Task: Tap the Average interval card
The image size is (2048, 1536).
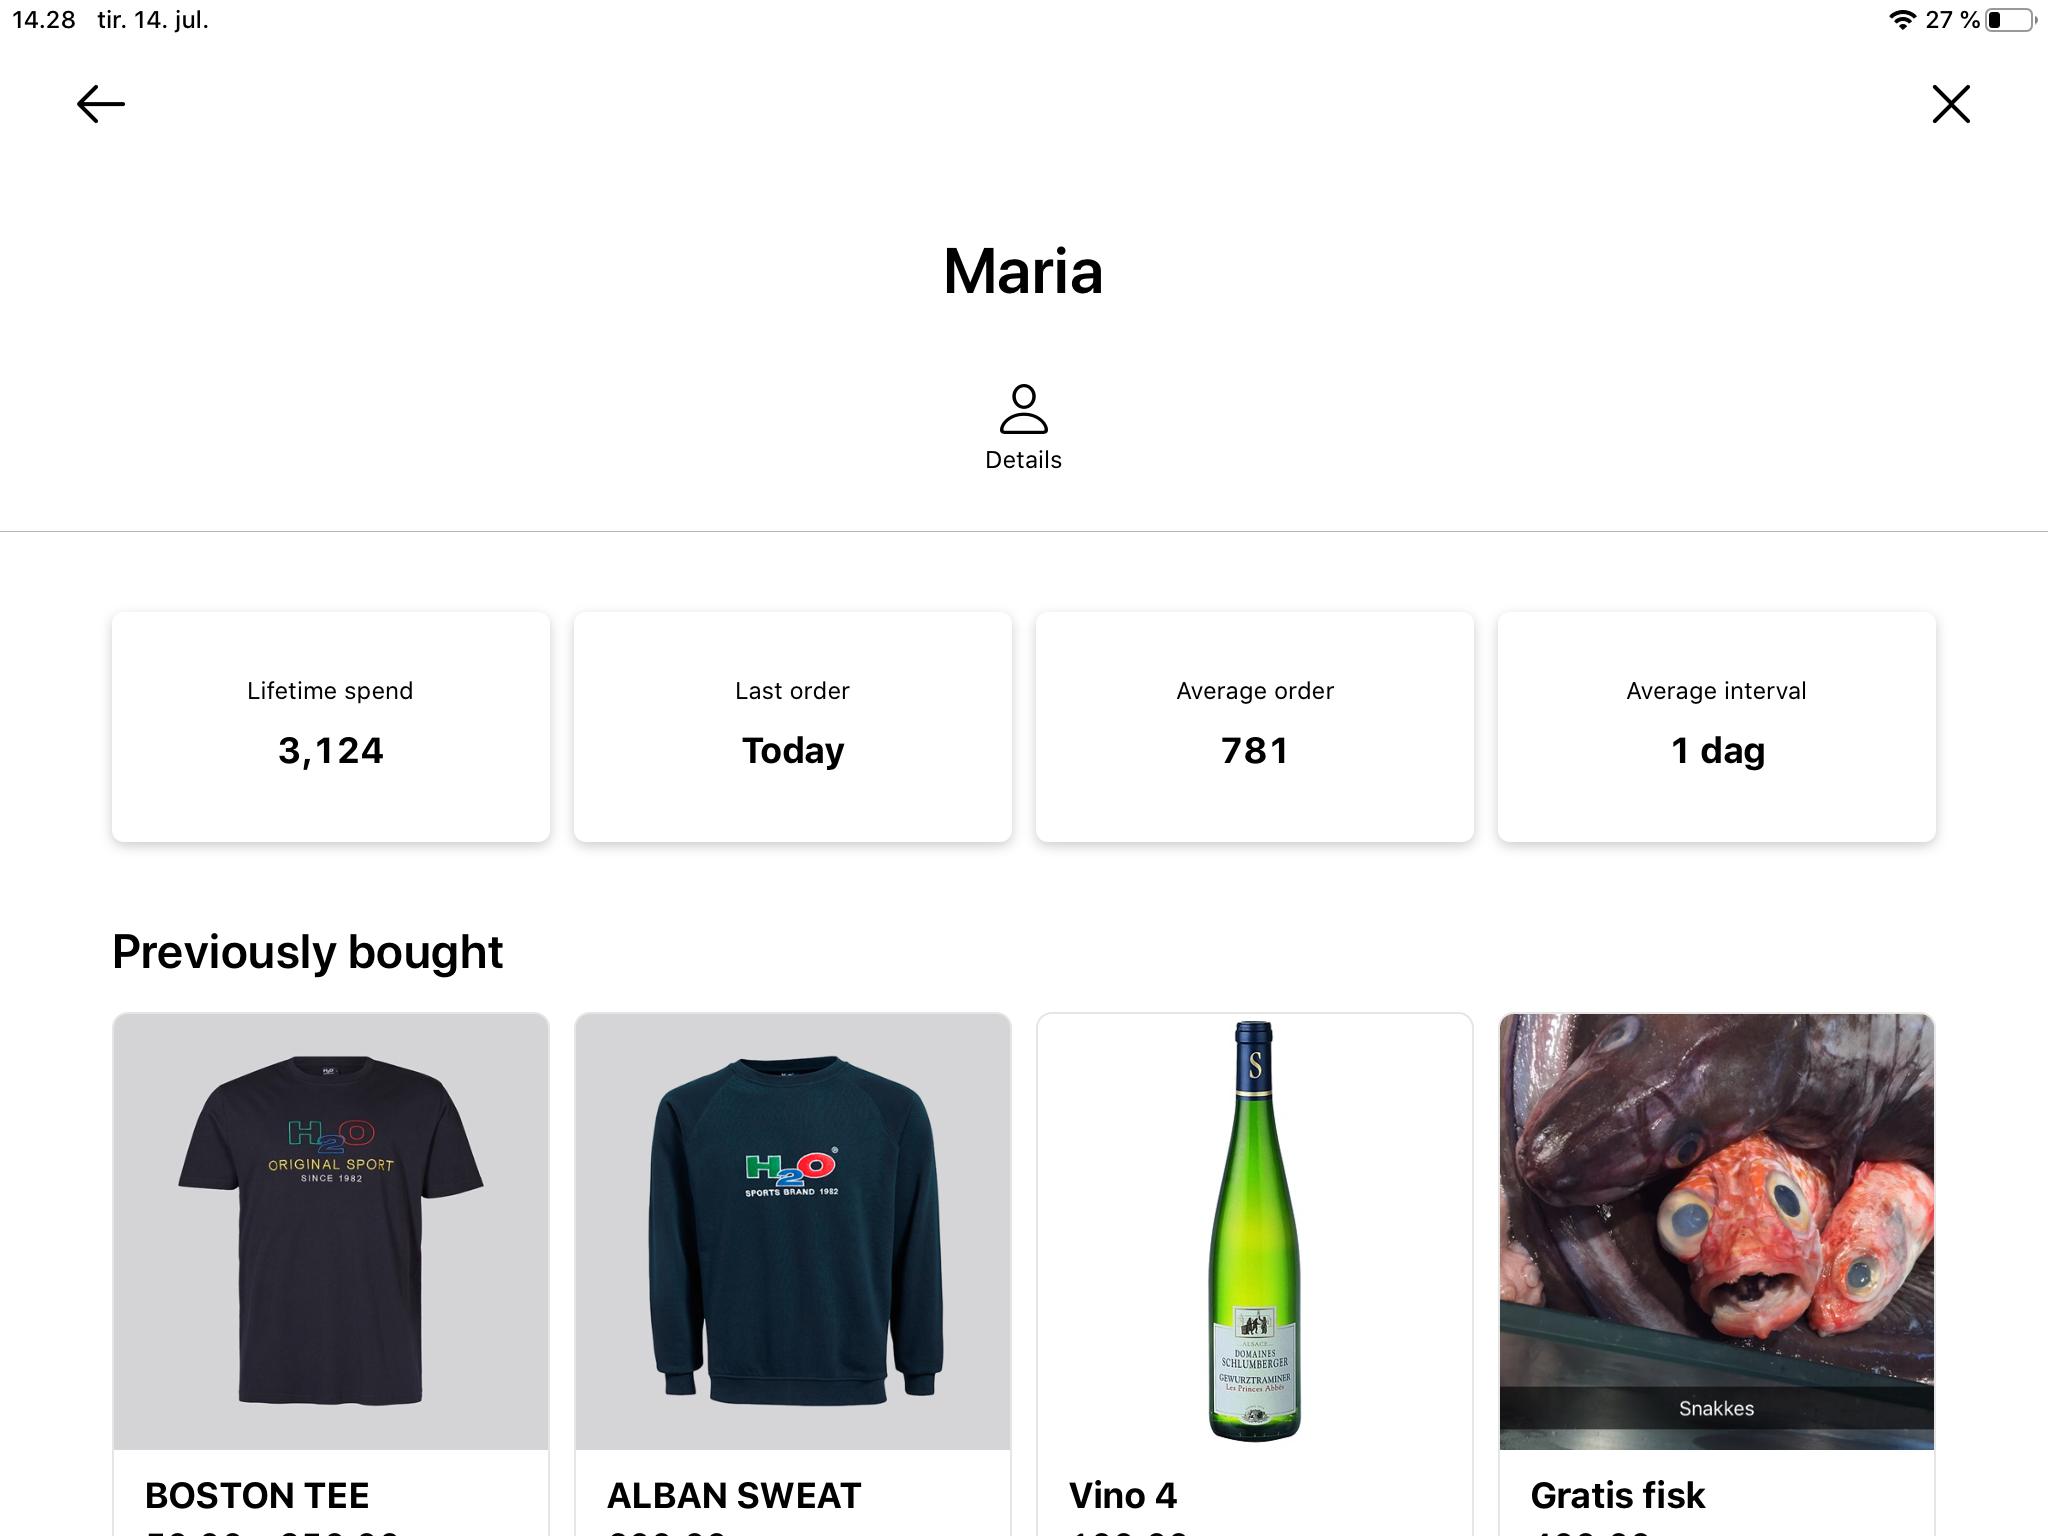Action: [x=1717, y=727]
